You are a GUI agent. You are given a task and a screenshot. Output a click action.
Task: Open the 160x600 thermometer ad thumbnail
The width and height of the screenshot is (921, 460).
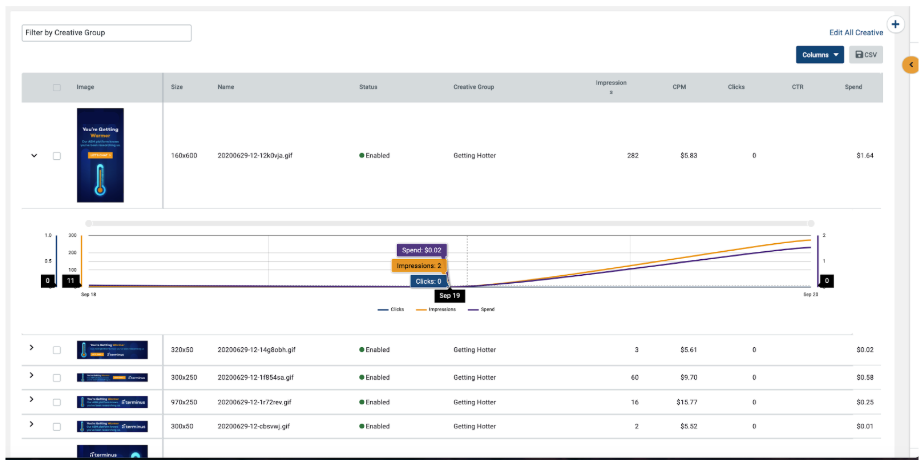[100, 155]
